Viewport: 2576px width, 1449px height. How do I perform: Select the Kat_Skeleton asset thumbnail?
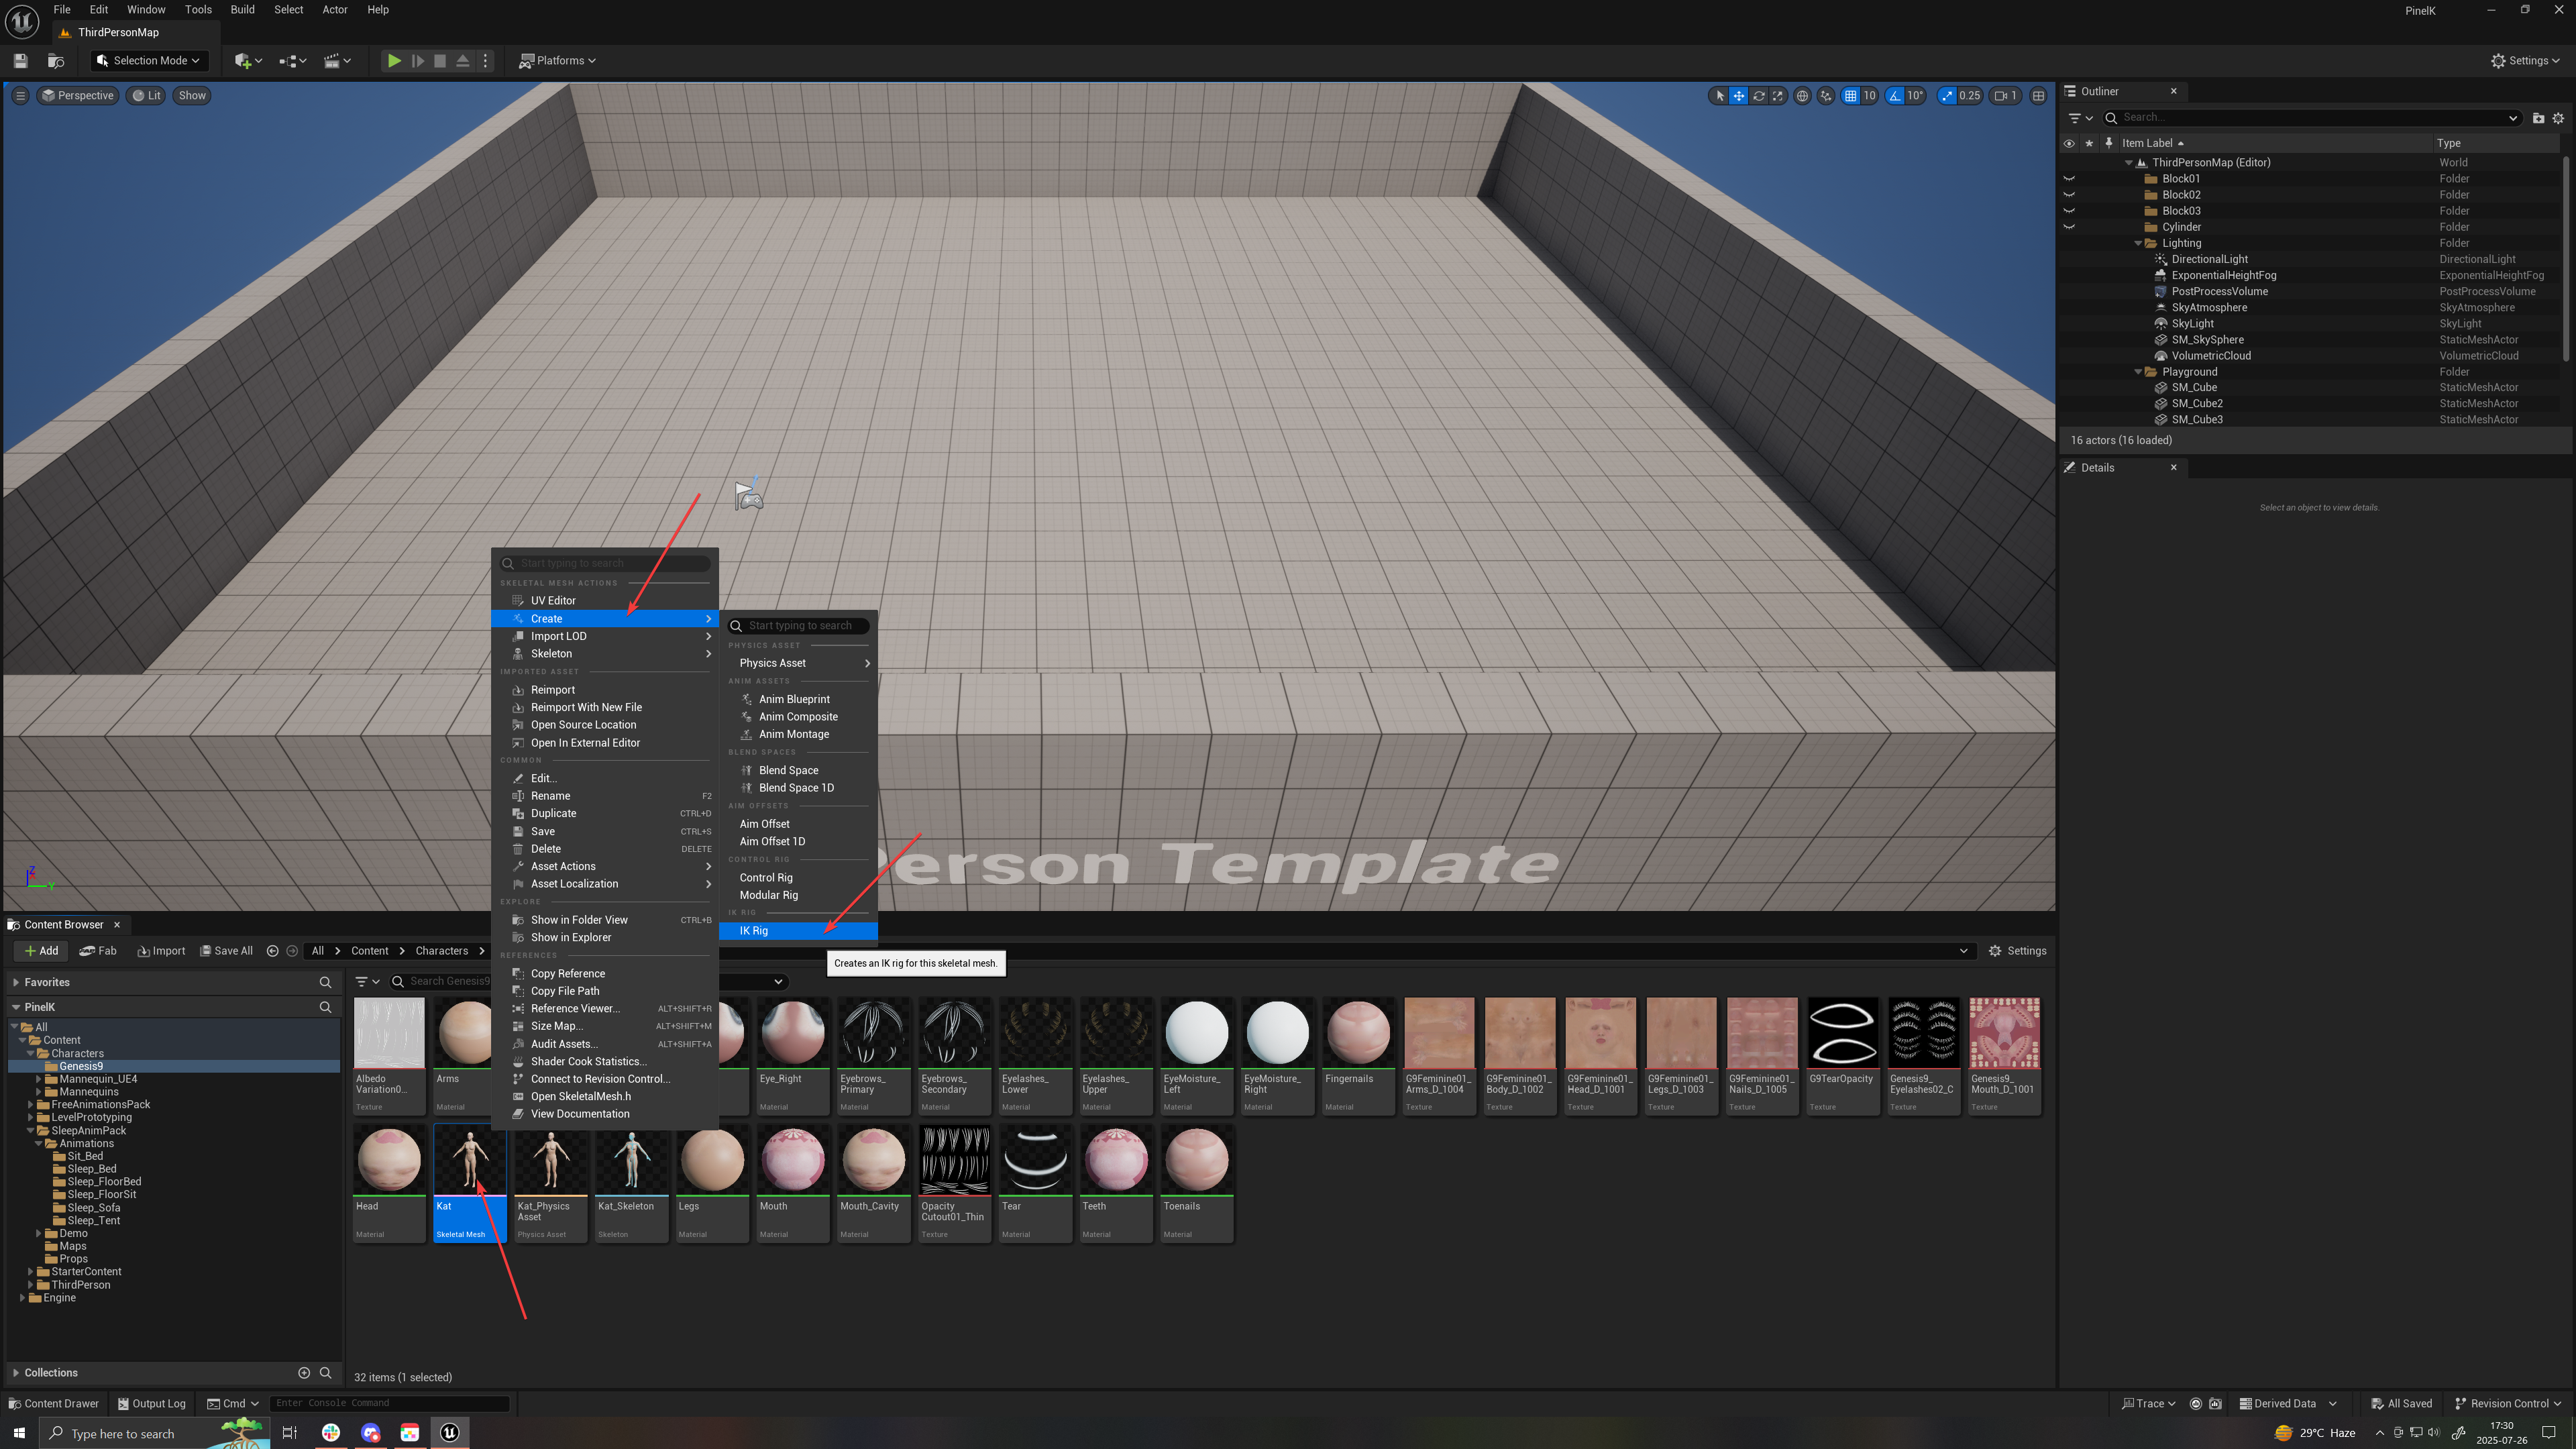631,1184
